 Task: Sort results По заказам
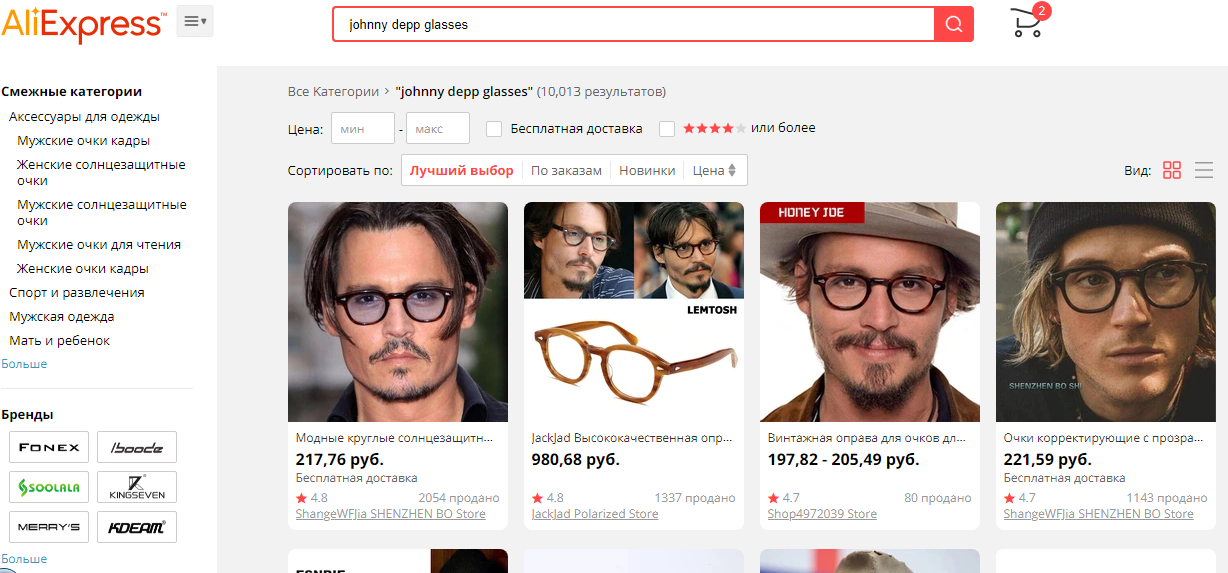pos(566,171)
